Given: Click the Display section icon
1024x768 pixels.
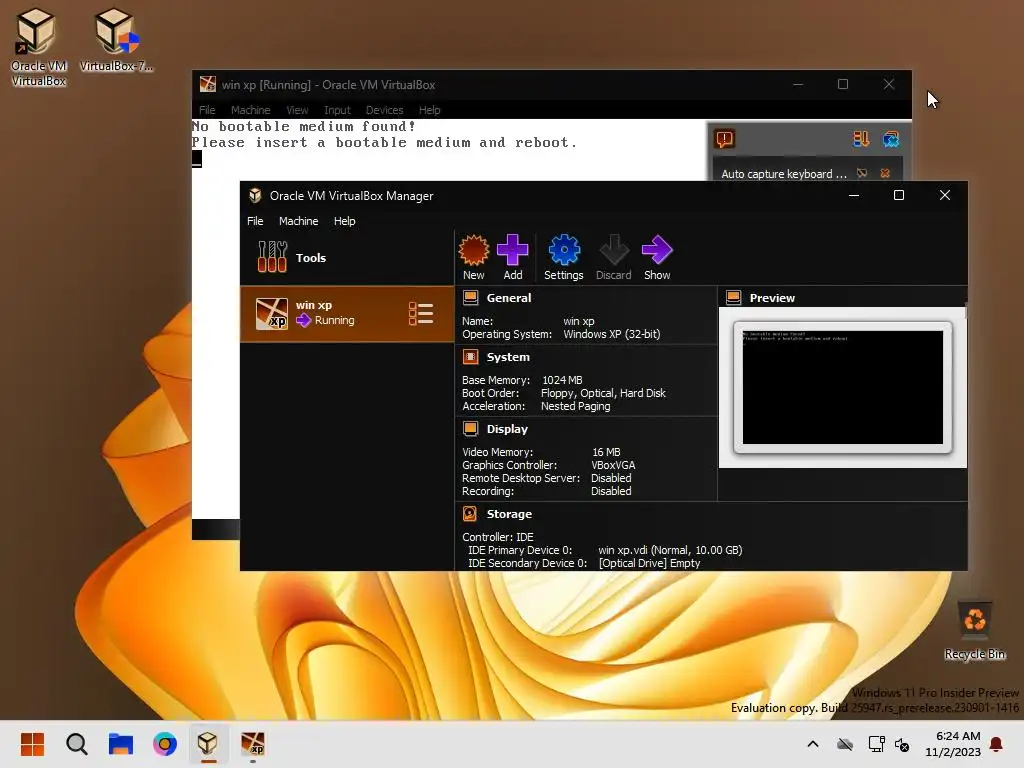Looking at the screenshot, I should point(470,428).
